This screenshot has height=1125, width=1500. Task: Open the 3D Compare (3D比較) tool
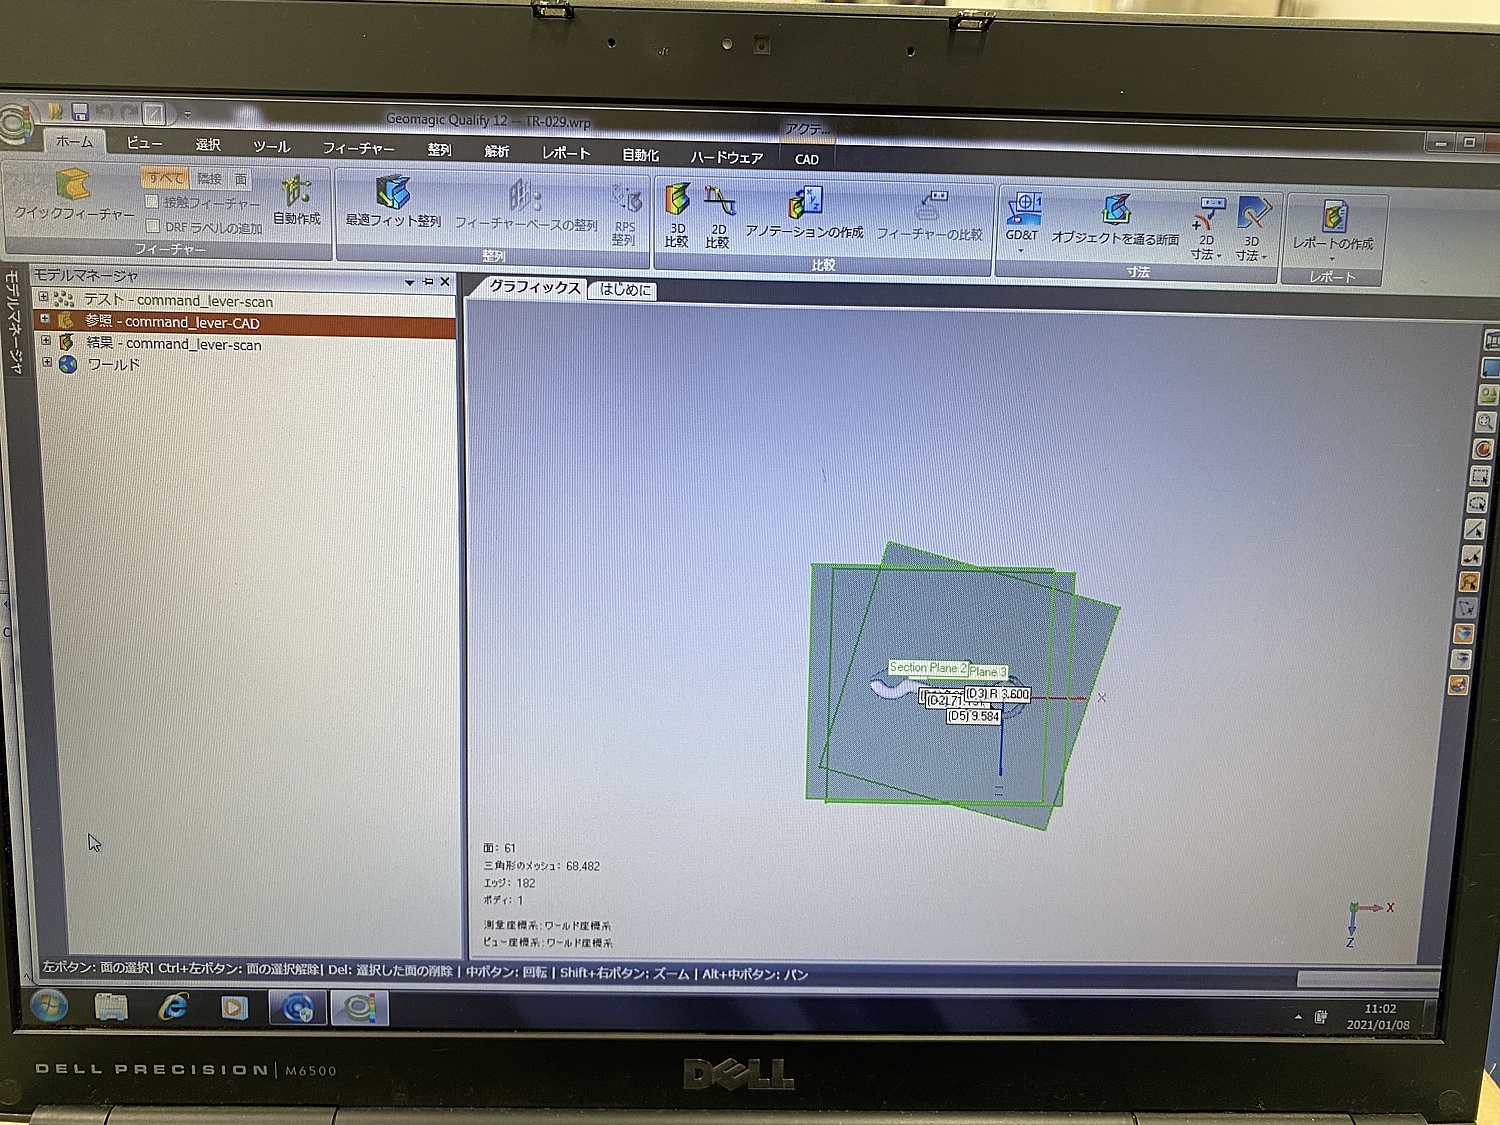point(677,201)
